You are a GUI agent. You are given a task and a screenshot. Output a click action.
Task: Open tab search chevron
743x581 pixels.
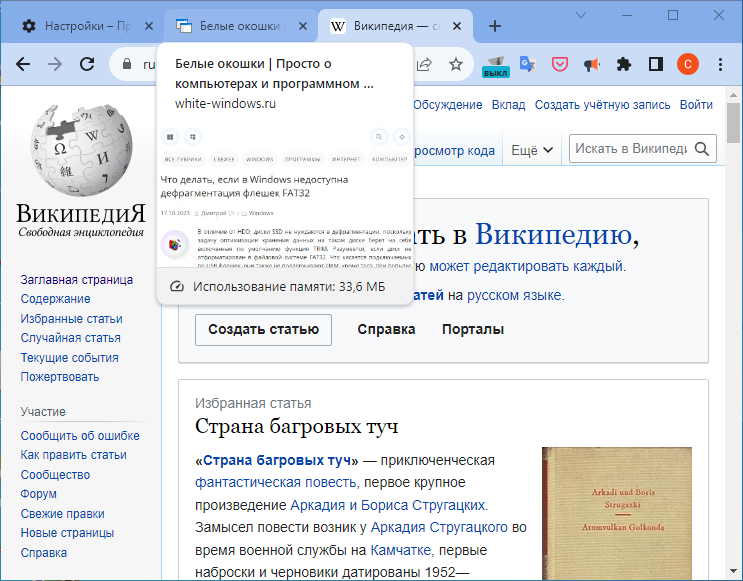click(x=581, y=15)
